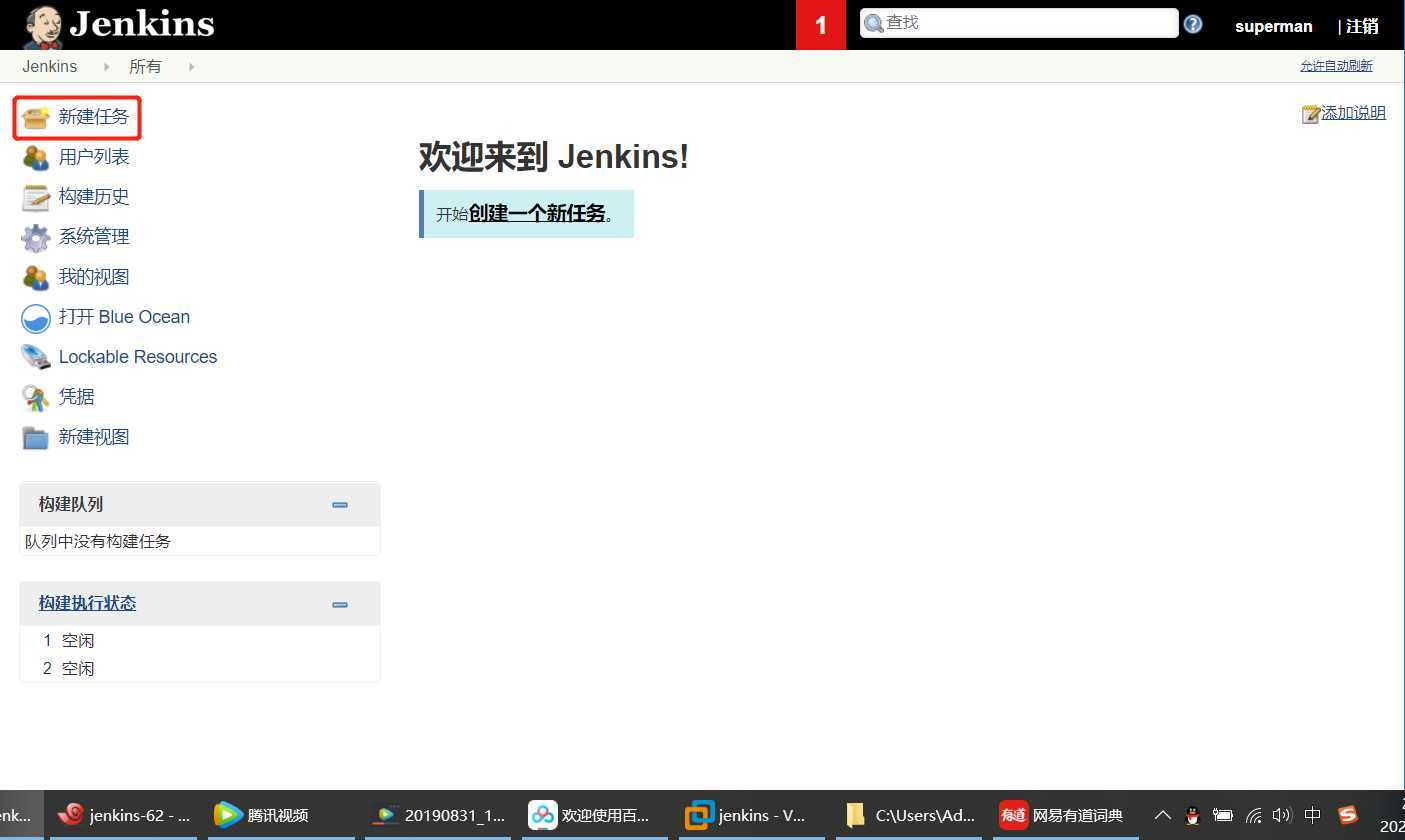Expand the 所有 breadcrumb arrow
1405x840 pixels.
(191, 67)
